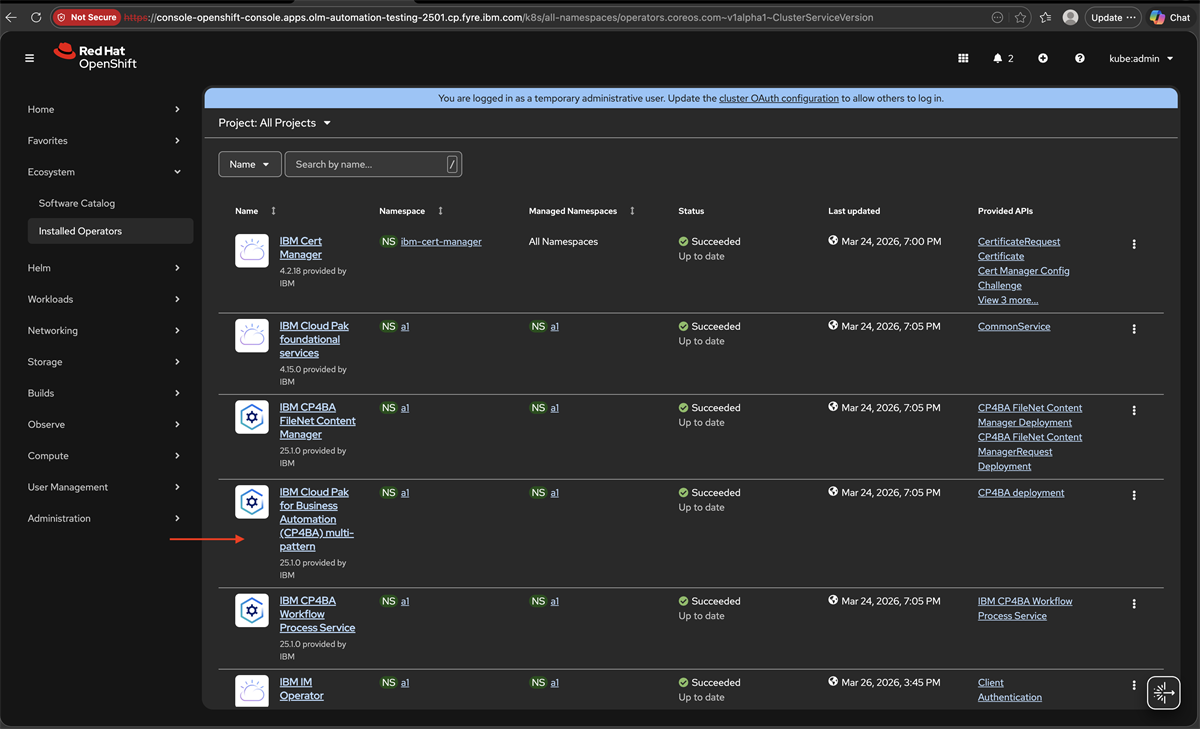Open the CommonService provided API link
This screenshot has height=729, width=1200.
1014,327
